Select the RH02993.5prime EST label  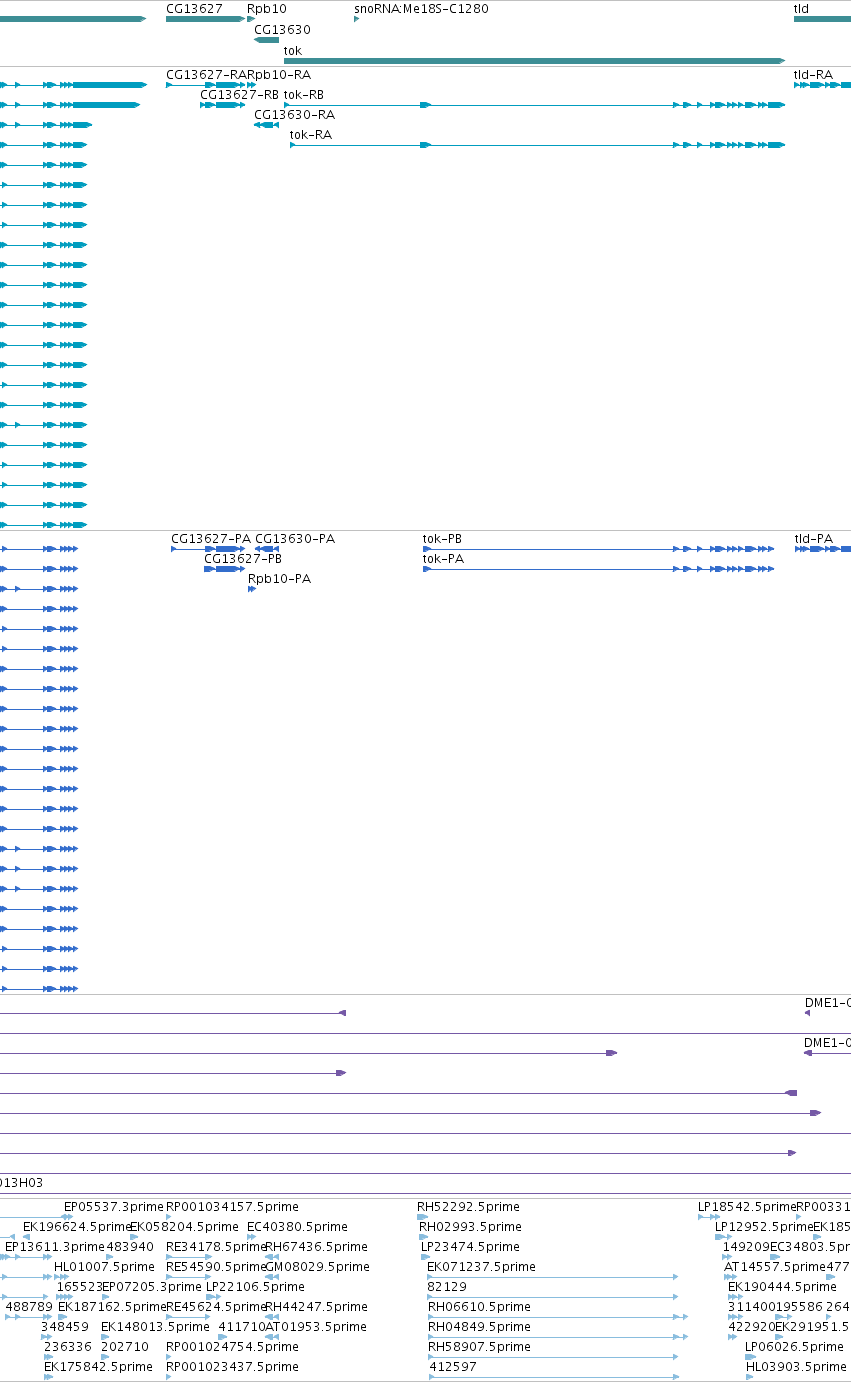(470, 1226)
